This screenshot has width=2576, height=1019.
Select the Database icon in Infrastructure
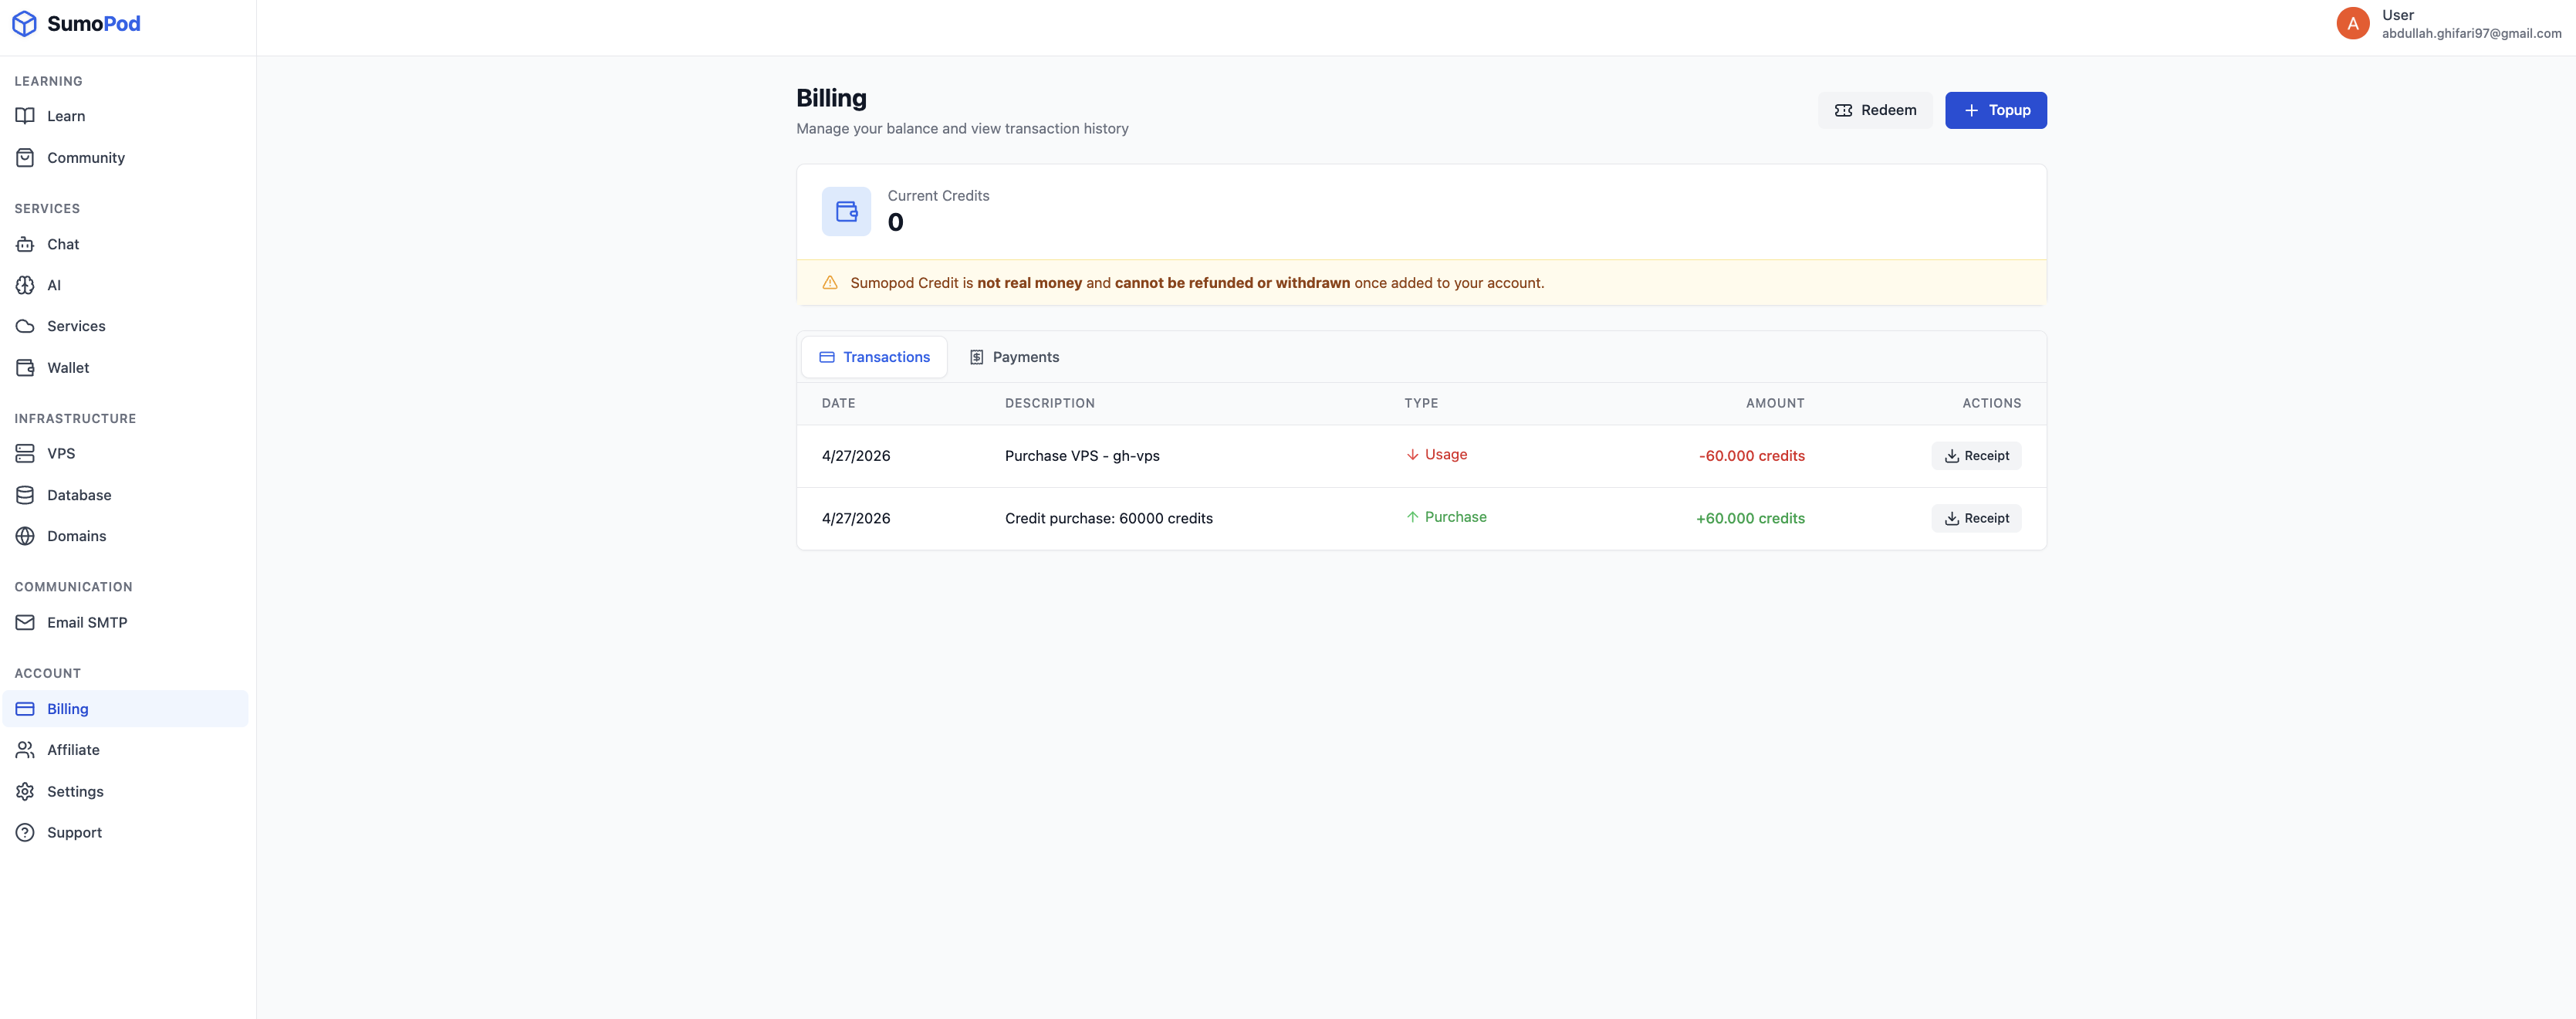(x=25, y=494)
